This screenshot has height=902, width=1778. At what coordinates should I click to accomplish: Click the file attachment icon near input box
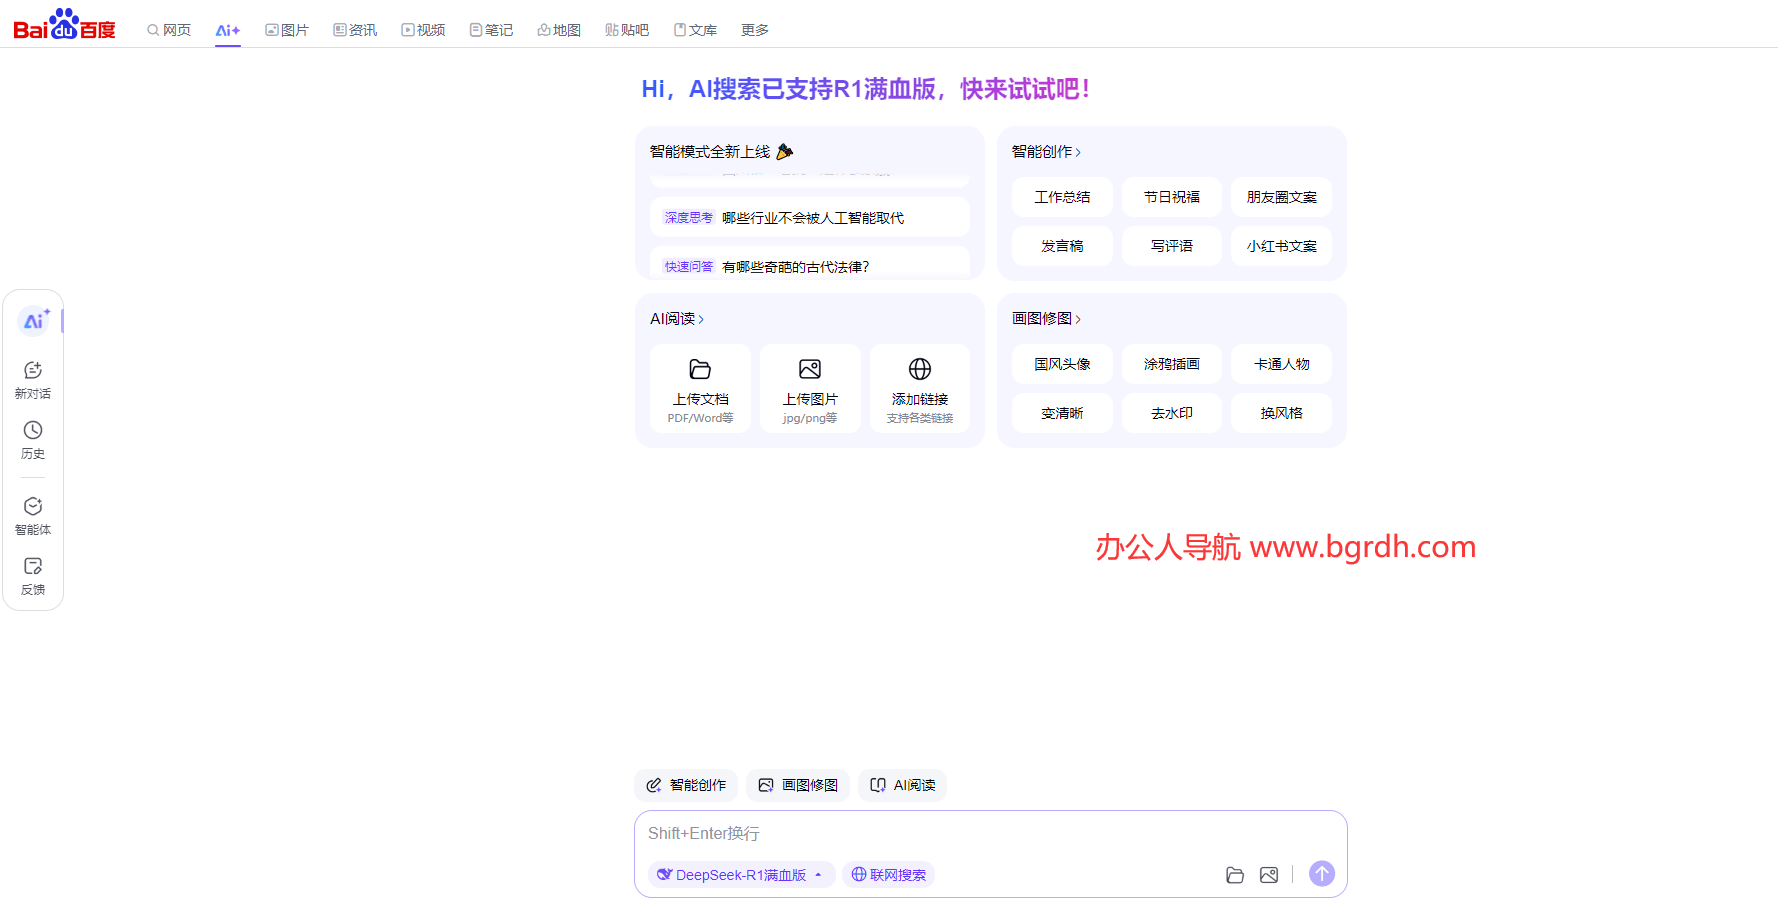point(1235,874)
